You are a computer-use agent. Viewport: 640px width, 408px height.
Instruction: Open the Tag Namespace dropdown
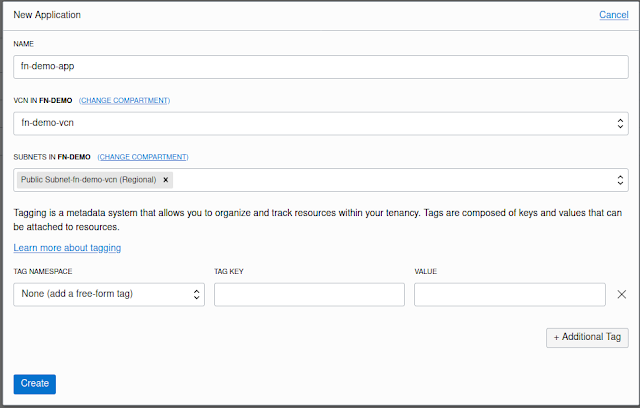coord(109,294)
